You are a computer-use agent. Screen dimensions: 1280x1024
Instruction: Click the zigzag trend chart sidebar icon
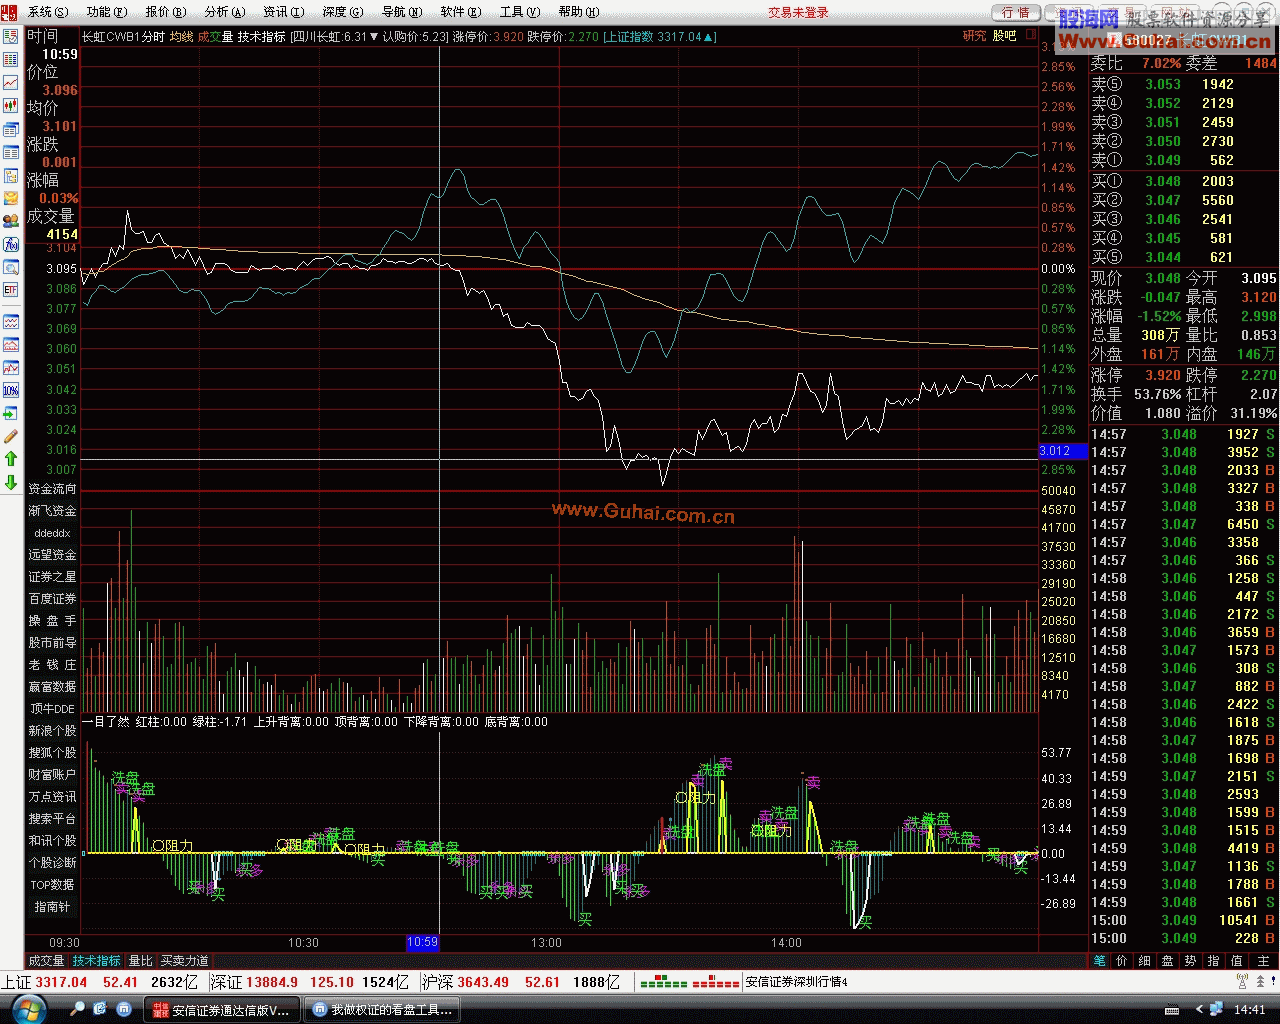coord(11,368)
